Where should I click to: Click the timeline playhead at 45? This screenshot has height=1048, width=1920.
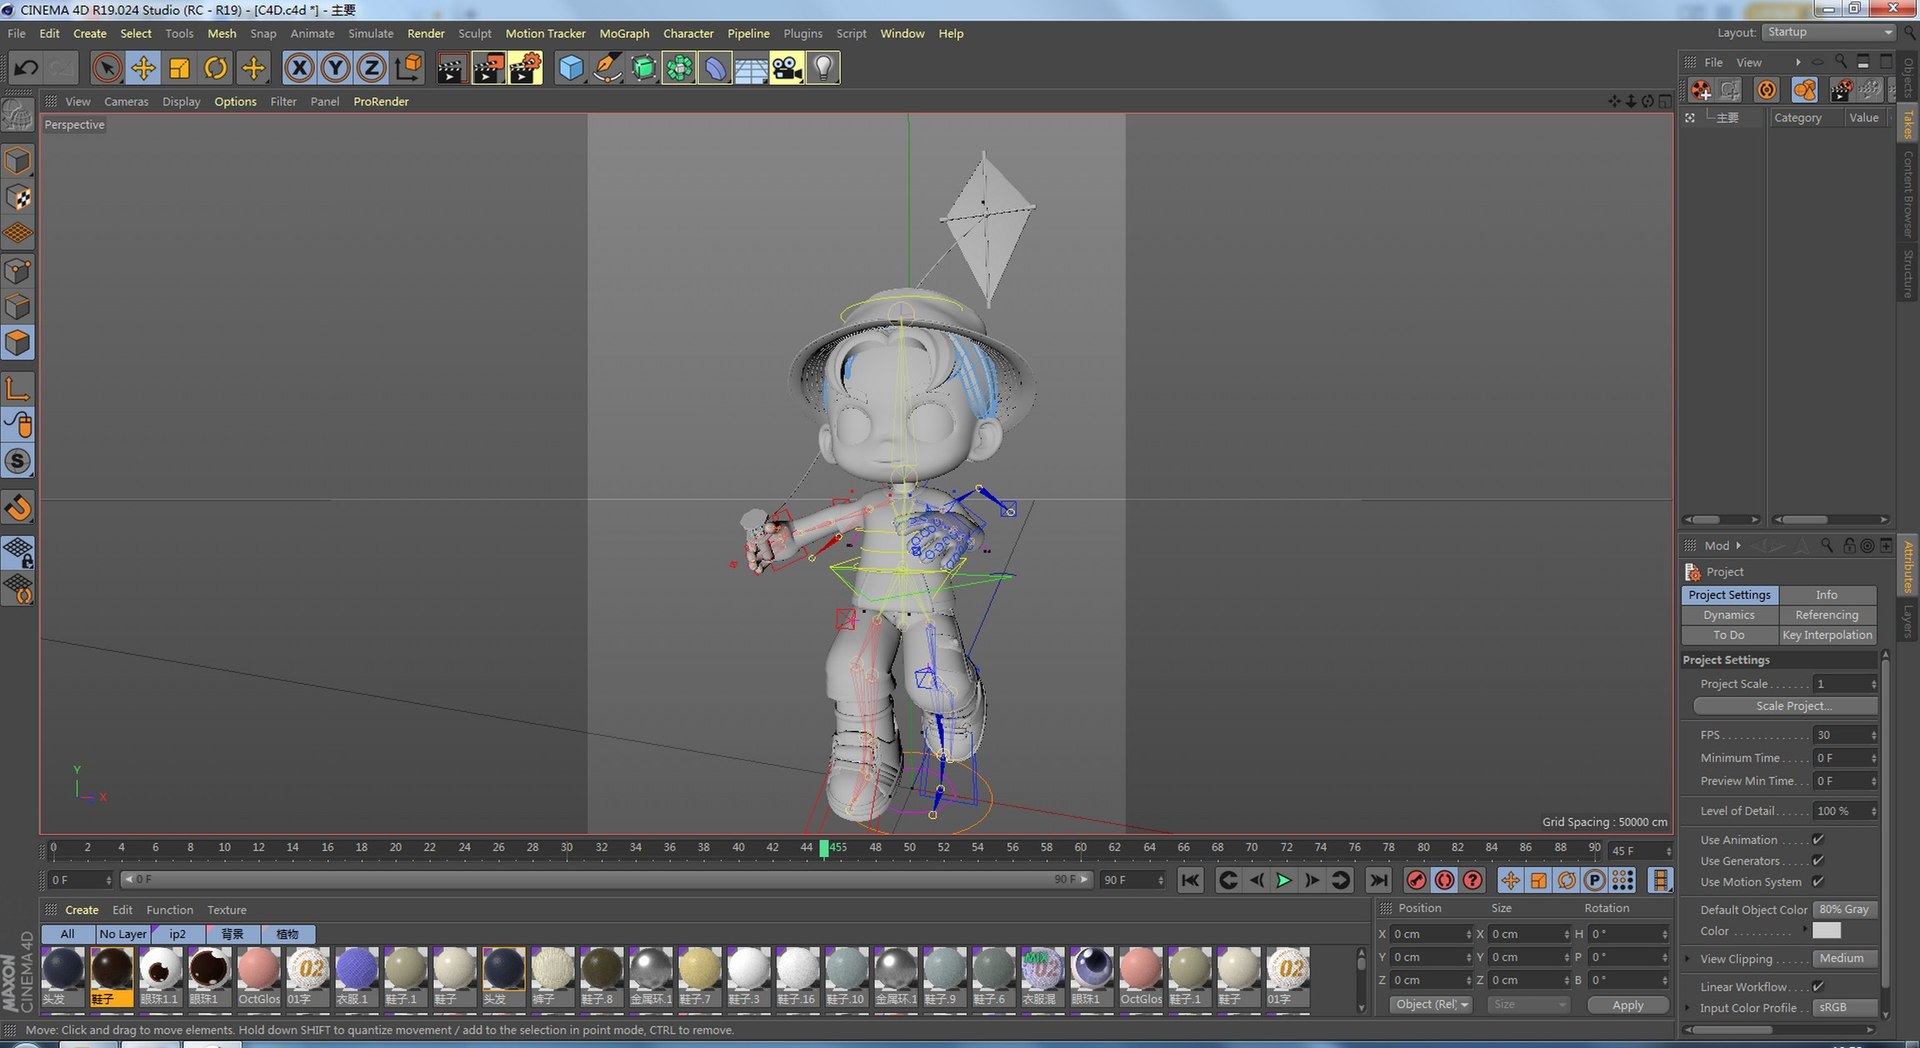tap(824, 847)
